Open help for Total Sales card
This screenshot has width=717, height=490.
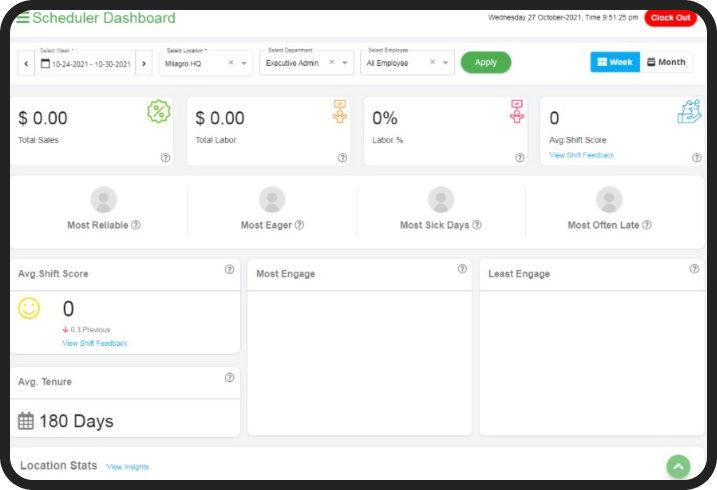166,158
